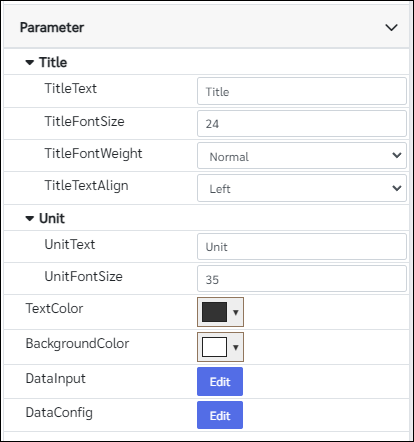Click Edit button for DataConfig
Viewport: 414px width, 442px height.
pyautogui.click(x=220, y=415)
